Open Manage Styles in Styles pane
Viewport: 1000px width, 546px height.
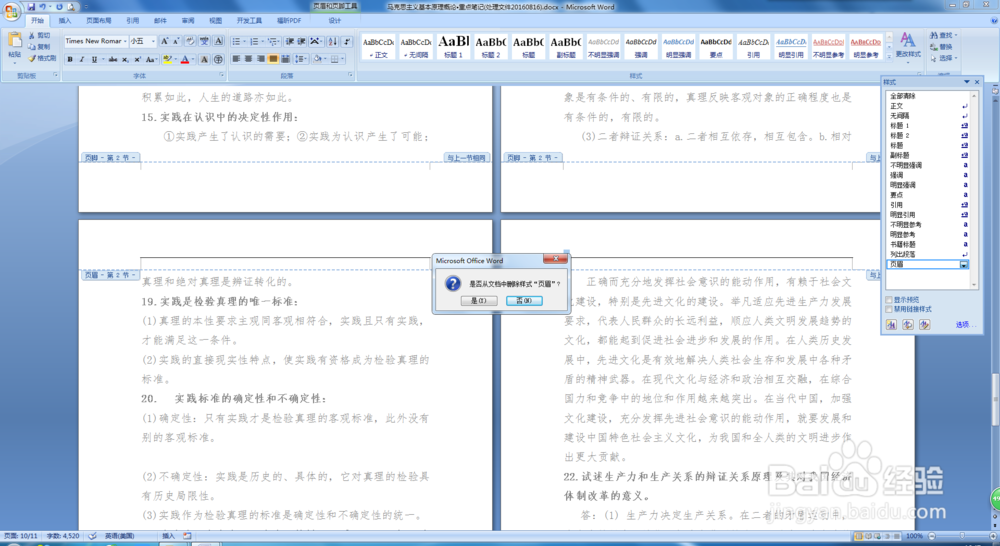click(x=924, y=325)
